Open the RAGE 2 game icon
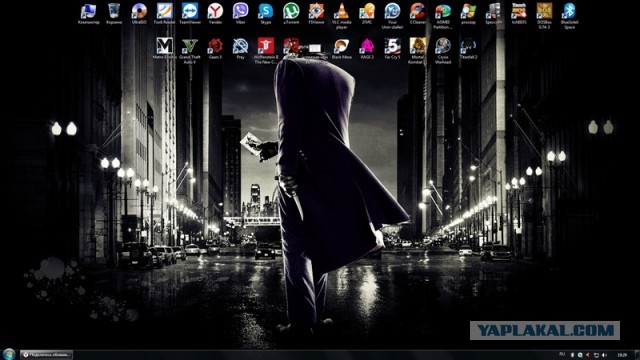 click(367, 49)
